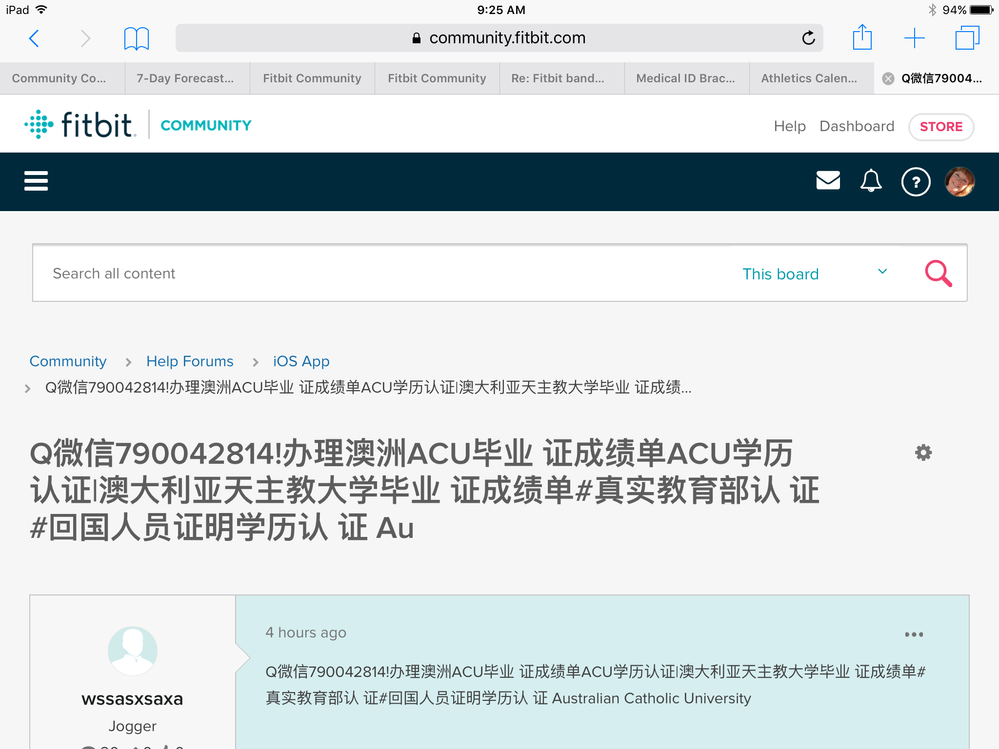Click the question mark help icon
Screen dimensions: 999x749
[916, 183]
